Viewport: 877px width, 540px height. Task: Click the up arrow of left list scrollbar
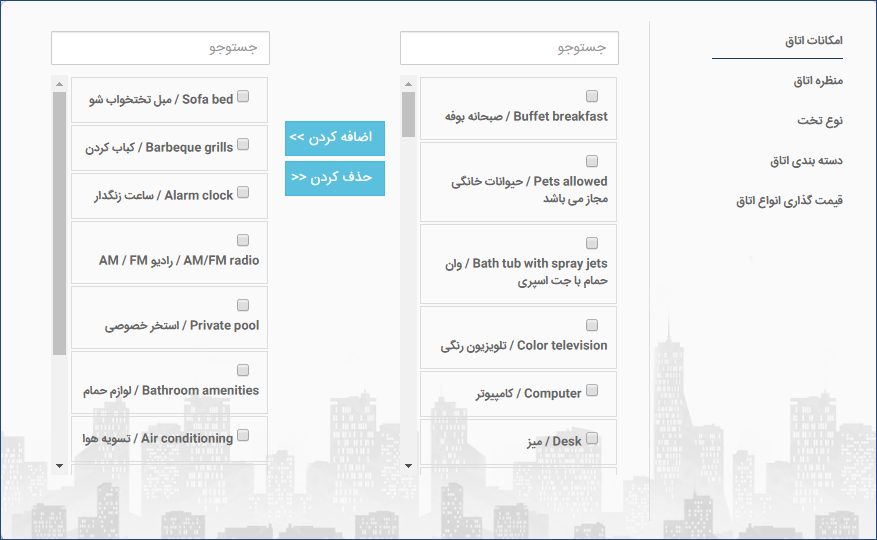point(59,84)
